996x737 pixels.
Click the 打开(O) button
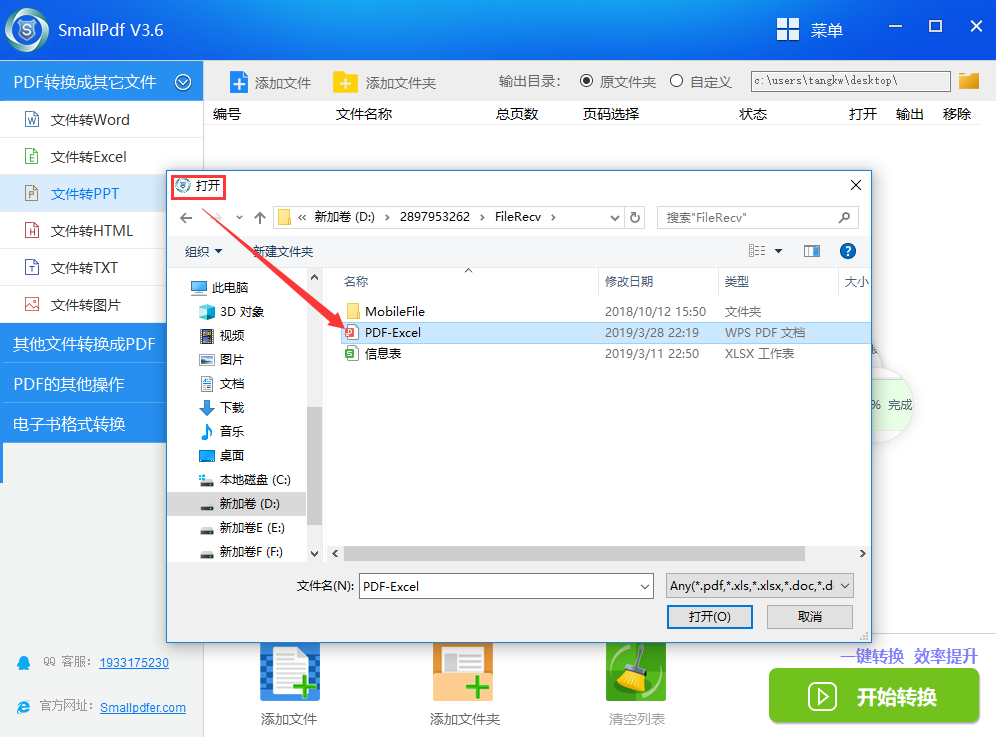710,616
